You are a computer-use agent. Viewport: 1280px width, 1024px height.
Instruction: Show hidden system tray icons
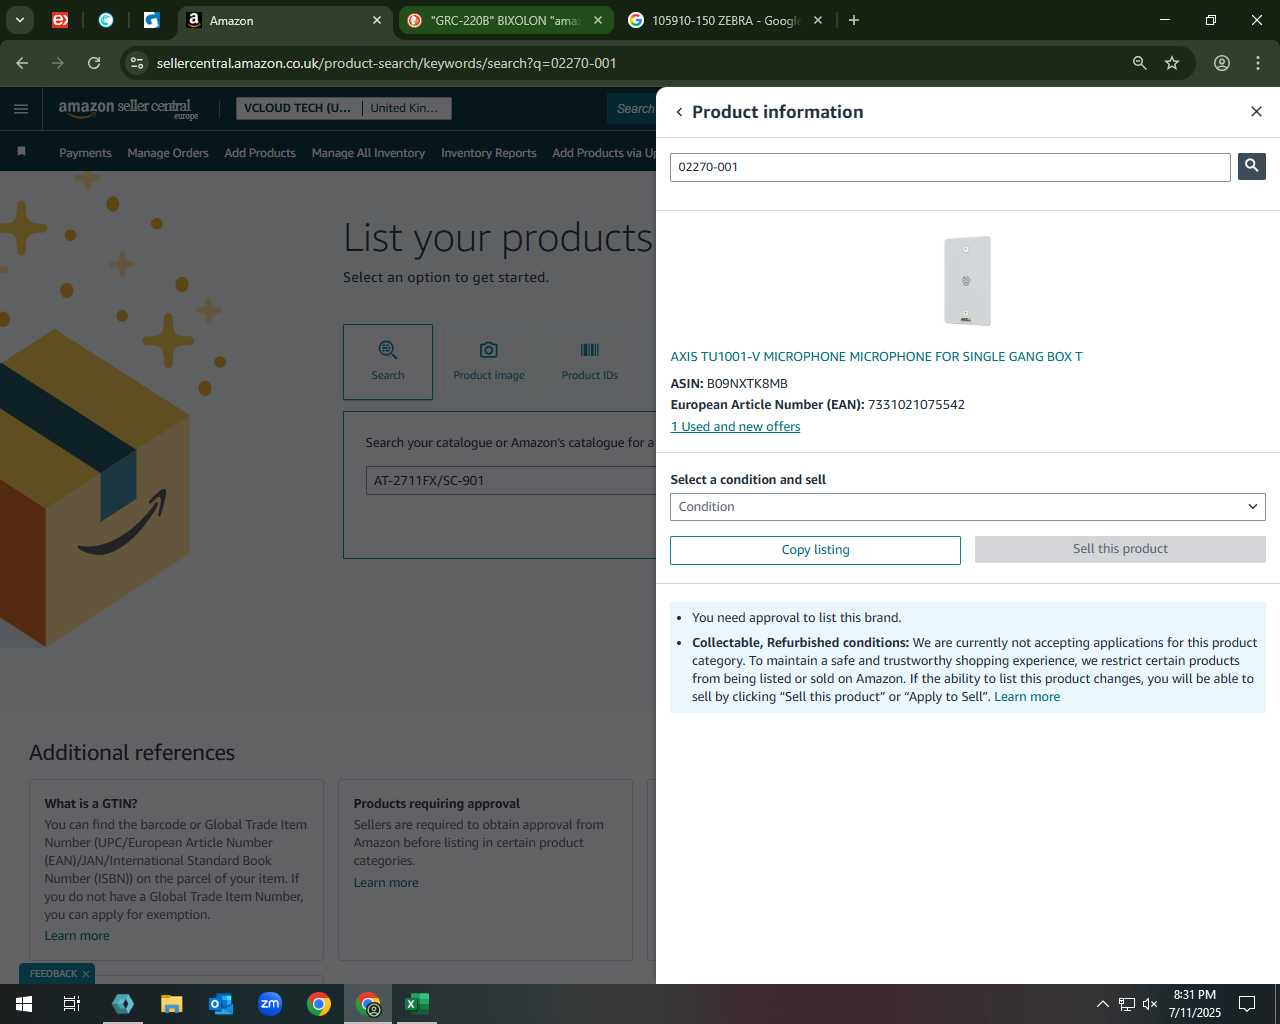click(1102, 1004)
